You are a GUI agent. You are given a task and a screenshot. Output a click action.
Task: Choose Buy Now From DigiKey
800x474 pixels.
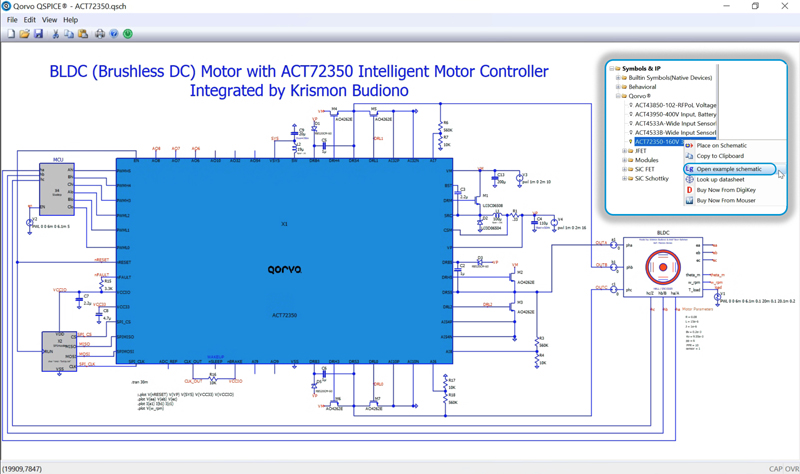(726, 190)
